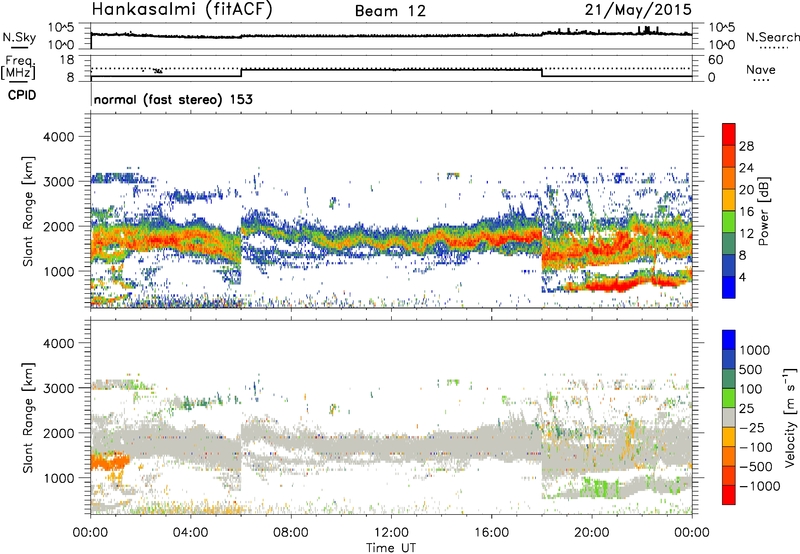This screenshot has width=800, height=554.
Task: Click the date '21/May/2015'
Action: (x=638, y=10)
